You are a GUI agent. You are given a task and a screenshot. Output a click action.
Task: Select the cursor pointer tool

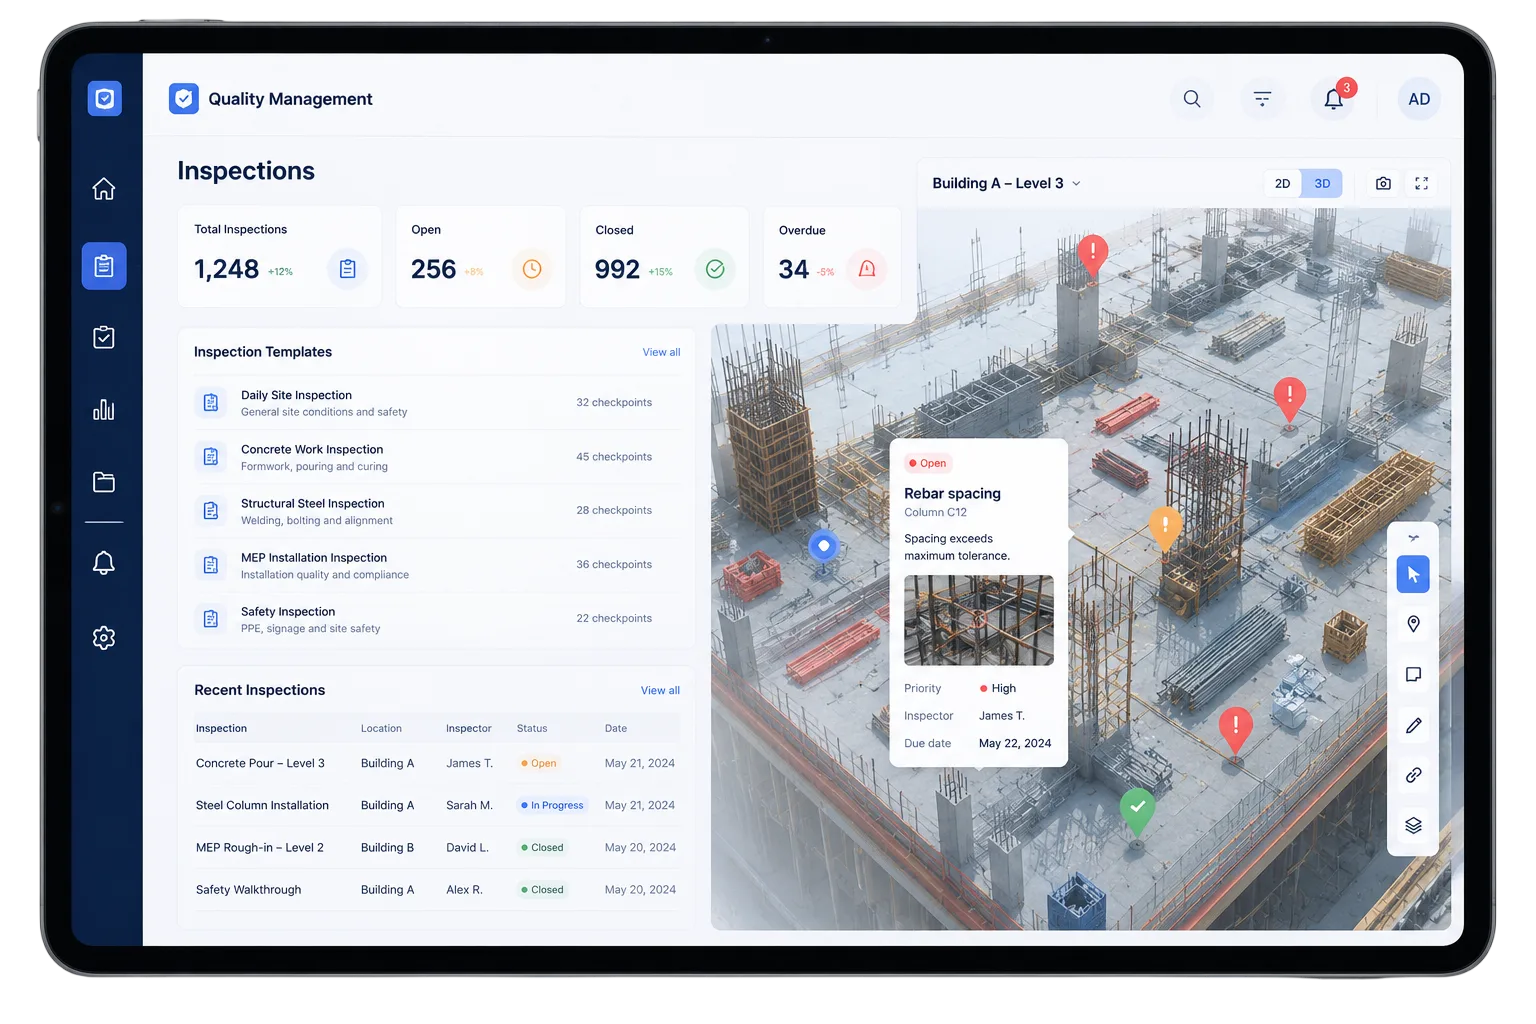(x=1413, y=574)
